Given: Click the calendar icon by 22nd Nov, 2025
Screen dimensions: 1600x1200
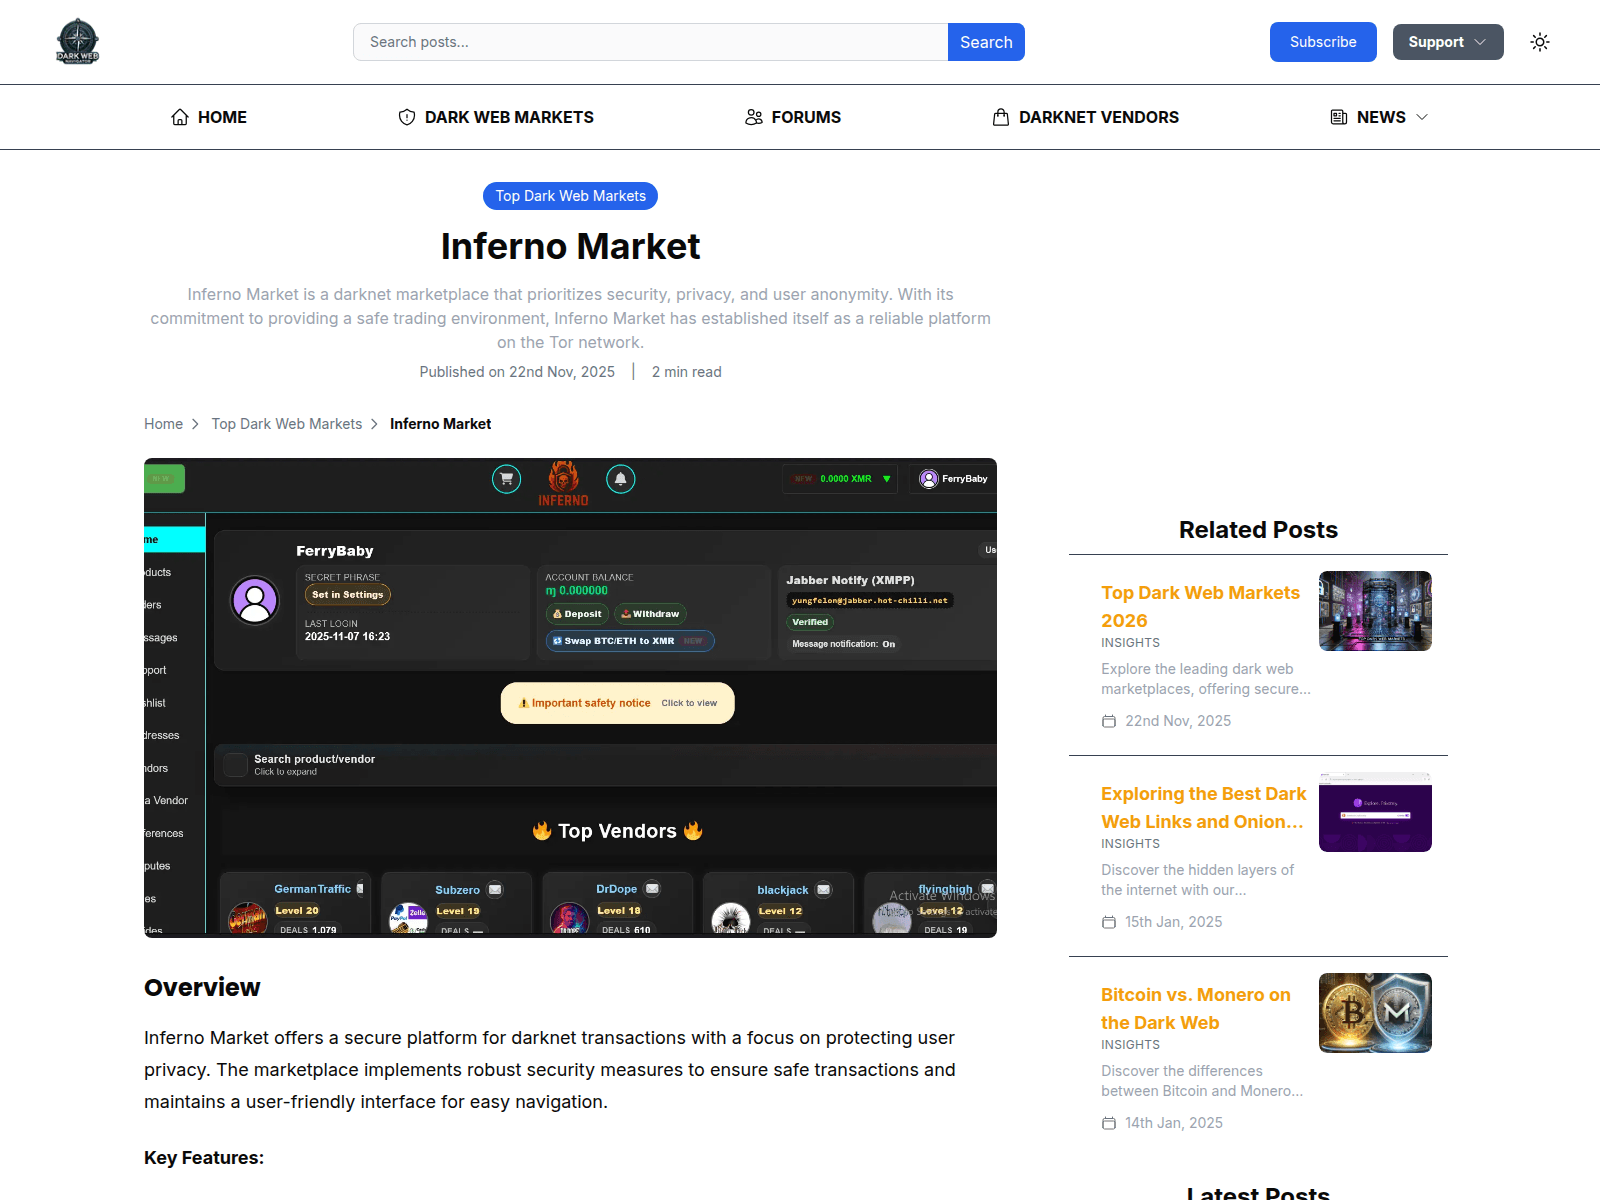Looking at the screenshot, I should (x=1109, y=721).
